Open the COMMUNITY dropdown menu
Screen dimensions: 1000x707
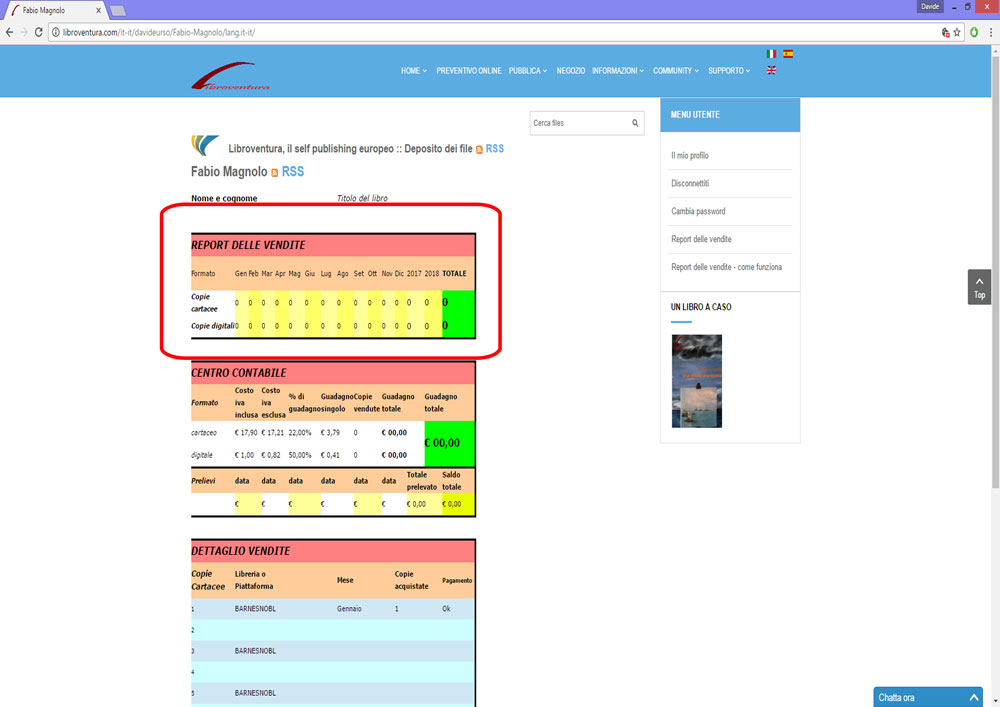[x=675, y=71]
